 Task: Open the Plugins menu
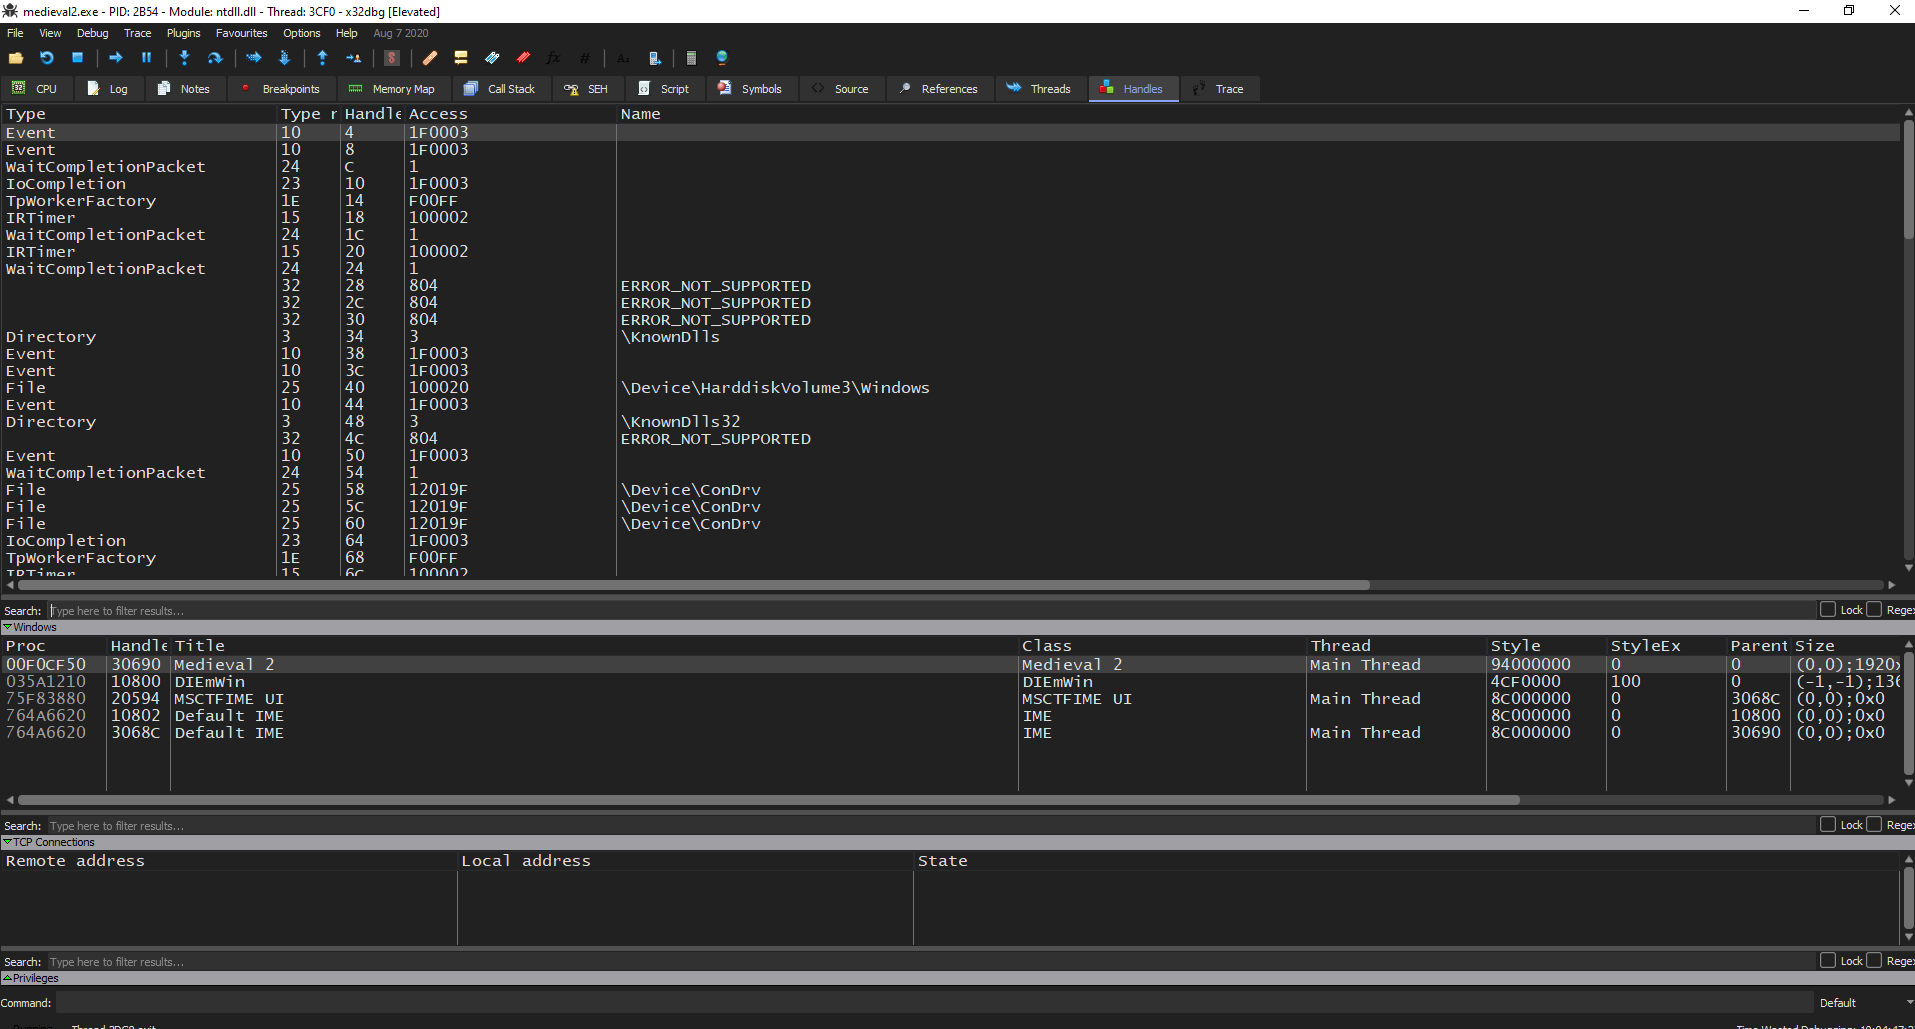click(x=183, y=33)
